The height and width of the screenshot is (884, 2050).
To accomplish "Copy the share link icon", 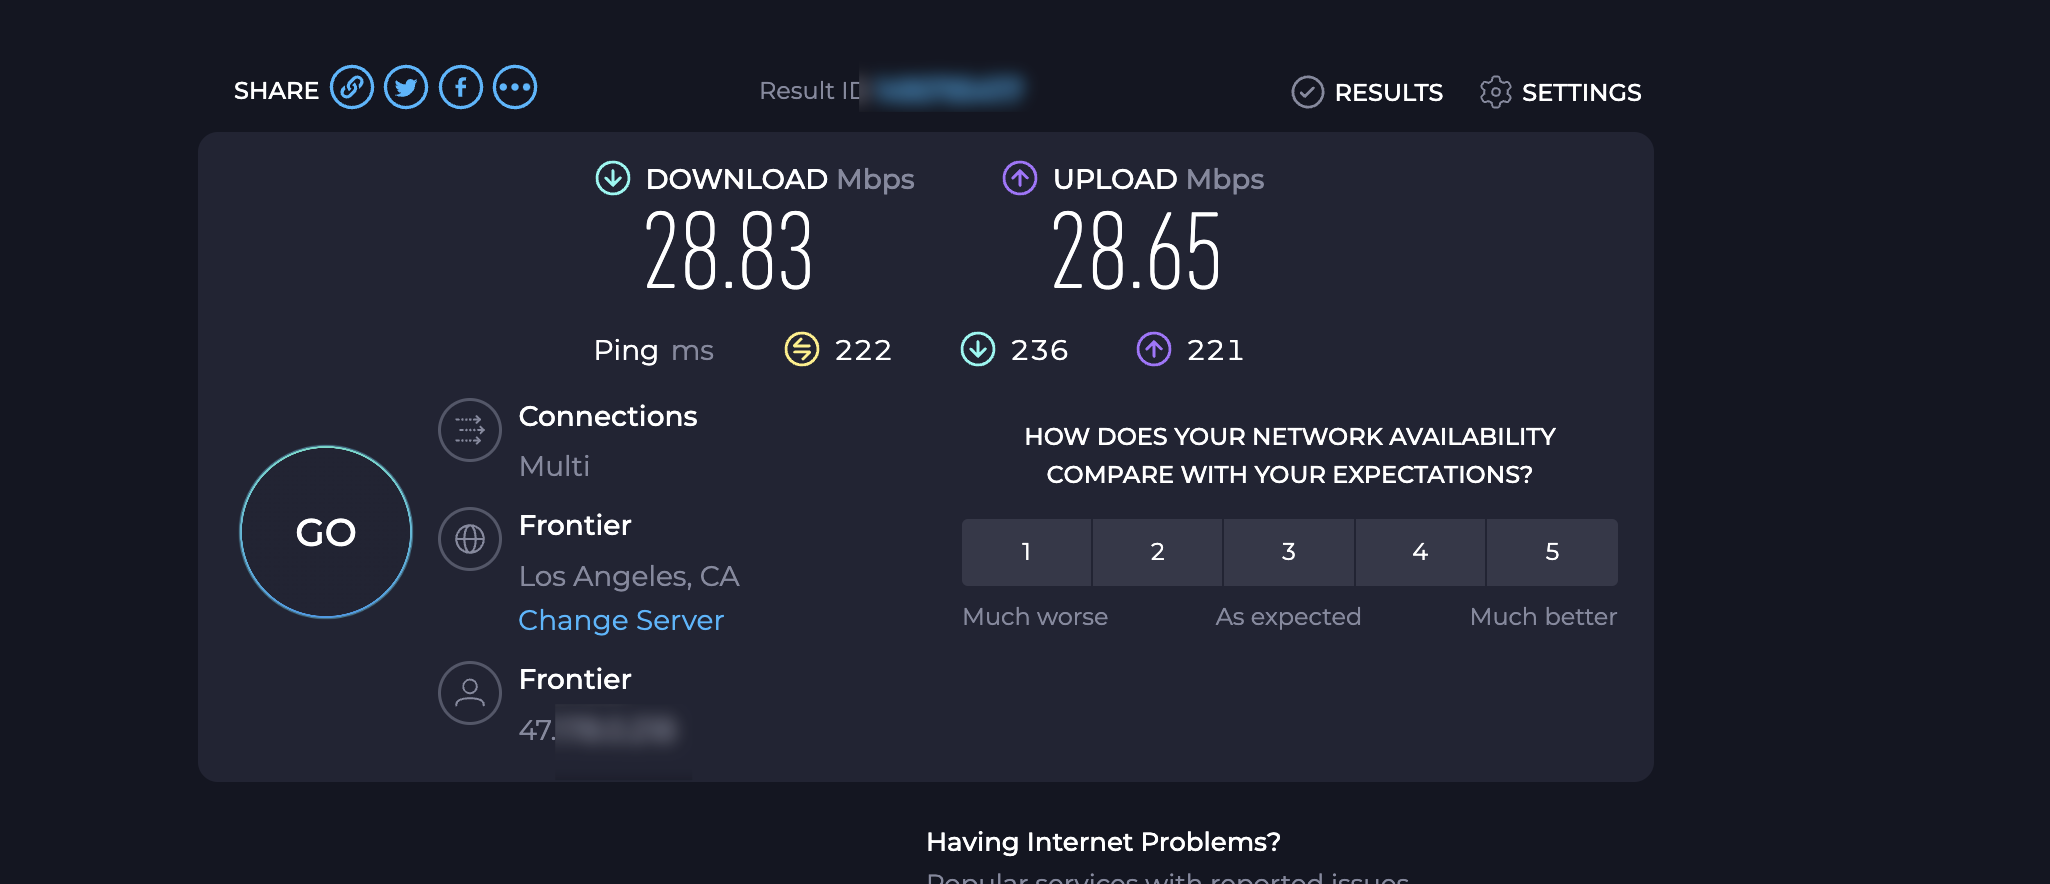I will [352, 88].
